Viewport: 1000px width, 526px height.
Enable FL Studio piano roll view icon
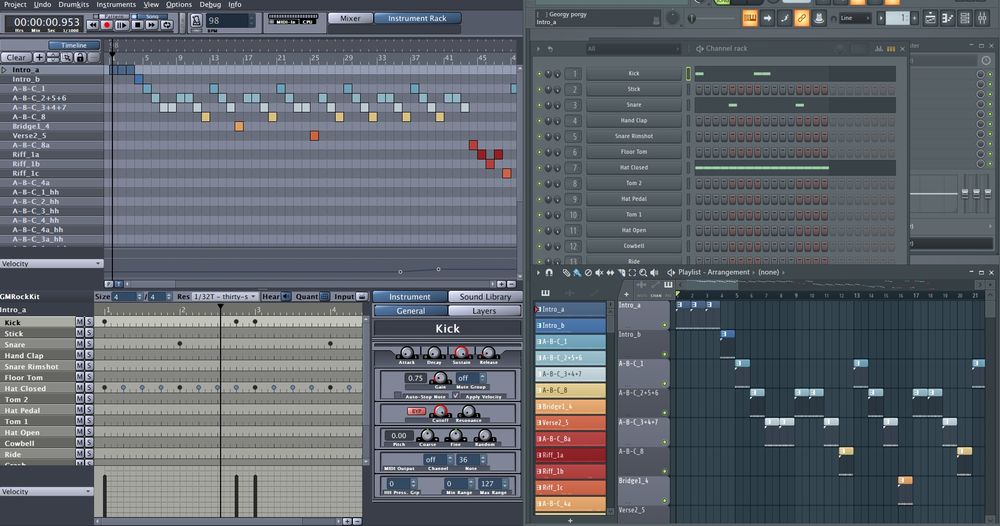tap(750, 18)
